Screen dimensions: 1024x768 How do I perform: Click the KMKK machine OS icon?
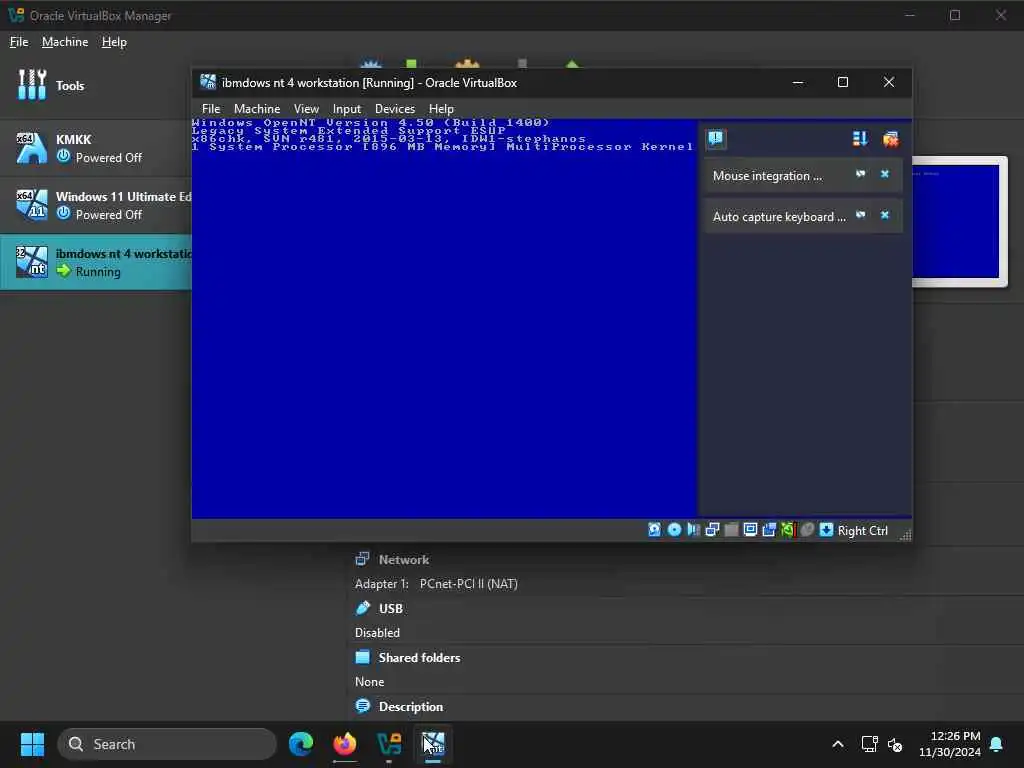click(x=31, y=148)
